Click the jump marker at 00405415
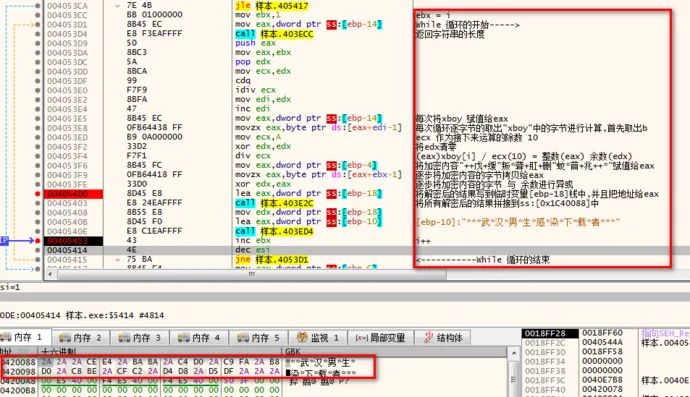This screenshot has width=690, height=397. tap(117, 260)
